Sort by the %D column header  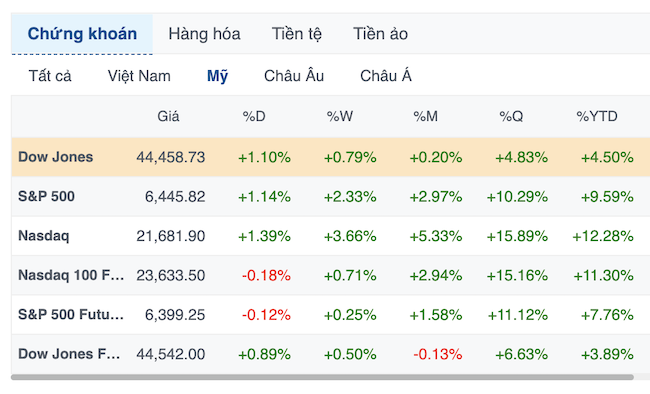[x=254, y=117]
